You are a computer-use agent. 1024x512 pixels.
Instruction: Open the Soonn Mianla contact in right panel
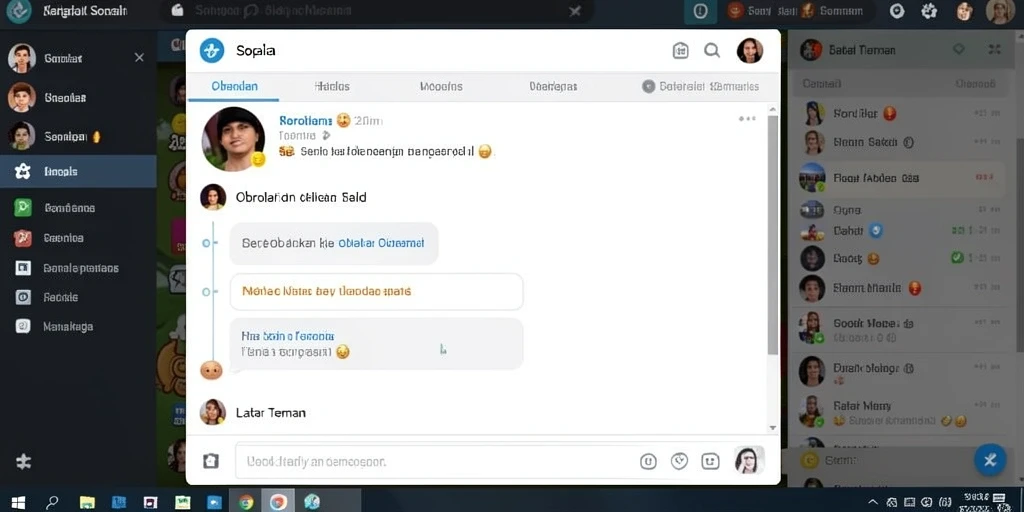click(x=898, y=288)
